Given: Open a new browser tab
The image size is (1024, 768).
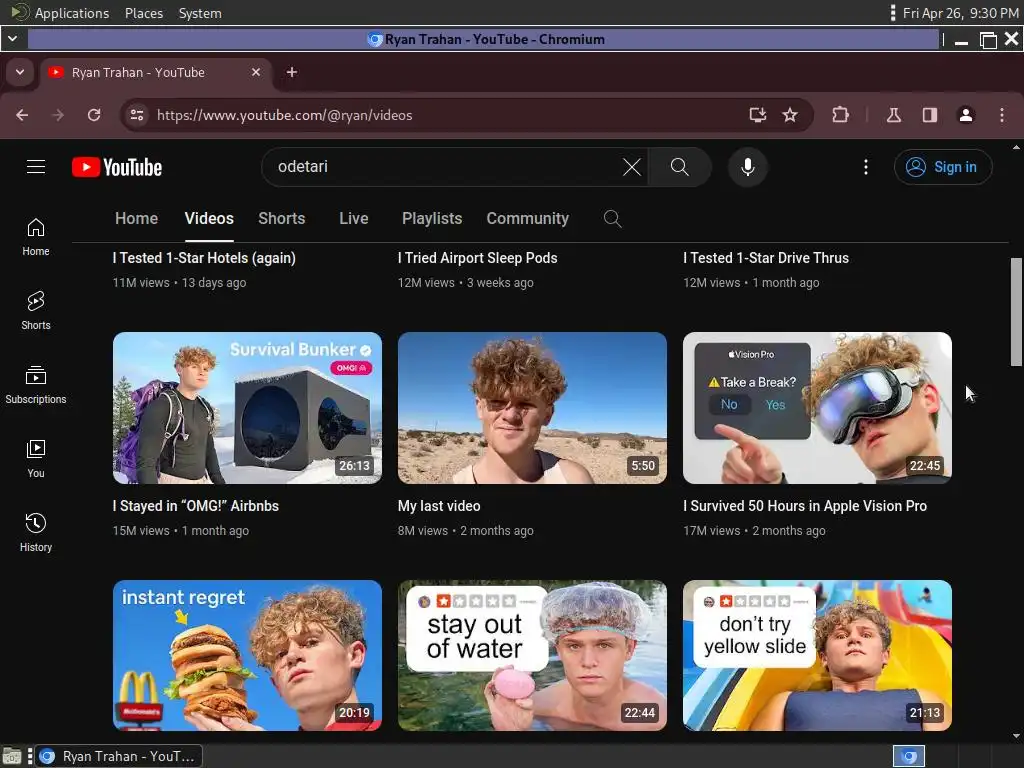Looking at the screenshot, I should (292, 72).
